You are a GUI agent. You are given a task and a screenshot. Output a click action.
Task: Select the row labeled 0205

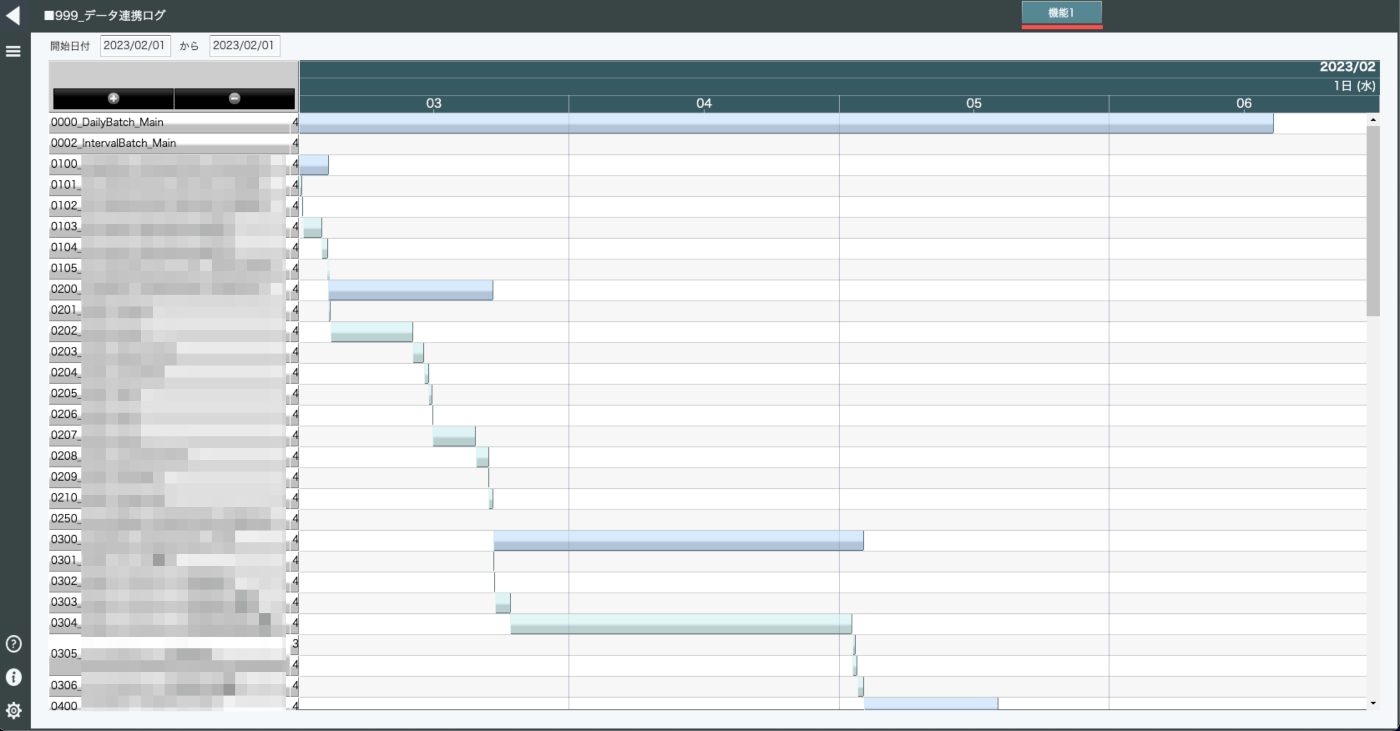point(168,394)
